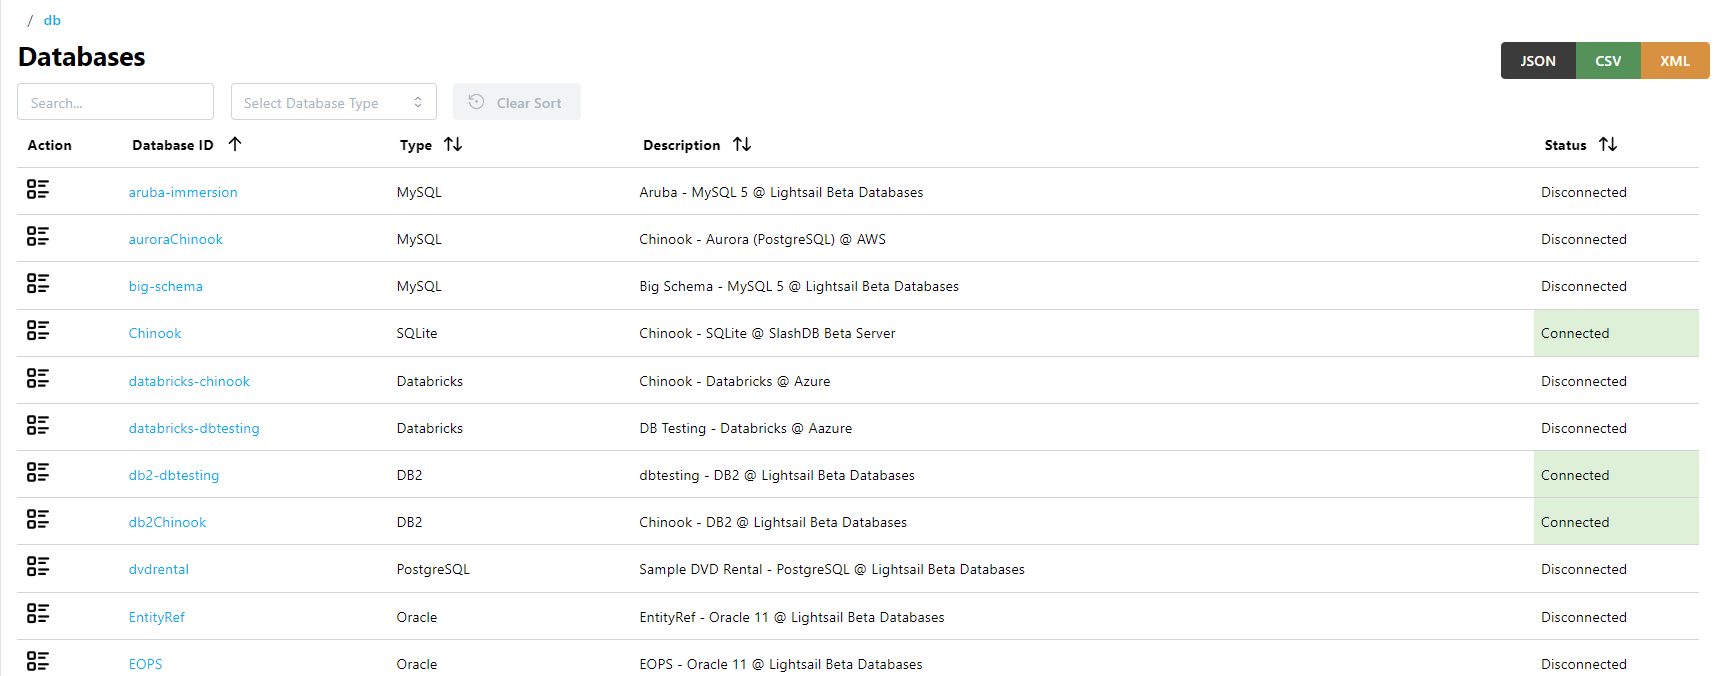
Task: Export the list as CSV
Action: coord(1607,61)
